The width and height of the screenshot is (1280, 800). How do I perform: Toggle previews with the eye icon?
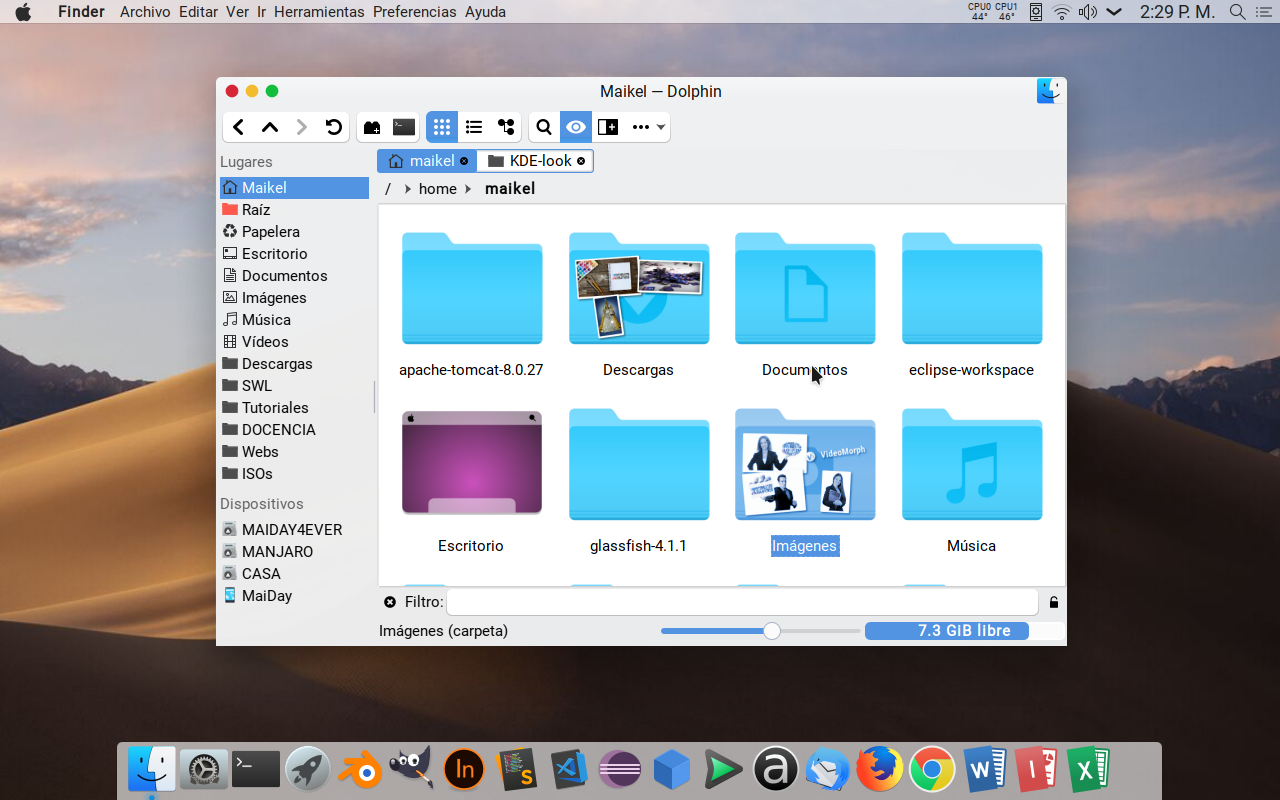pyautogui.click(x=576, y=127)
